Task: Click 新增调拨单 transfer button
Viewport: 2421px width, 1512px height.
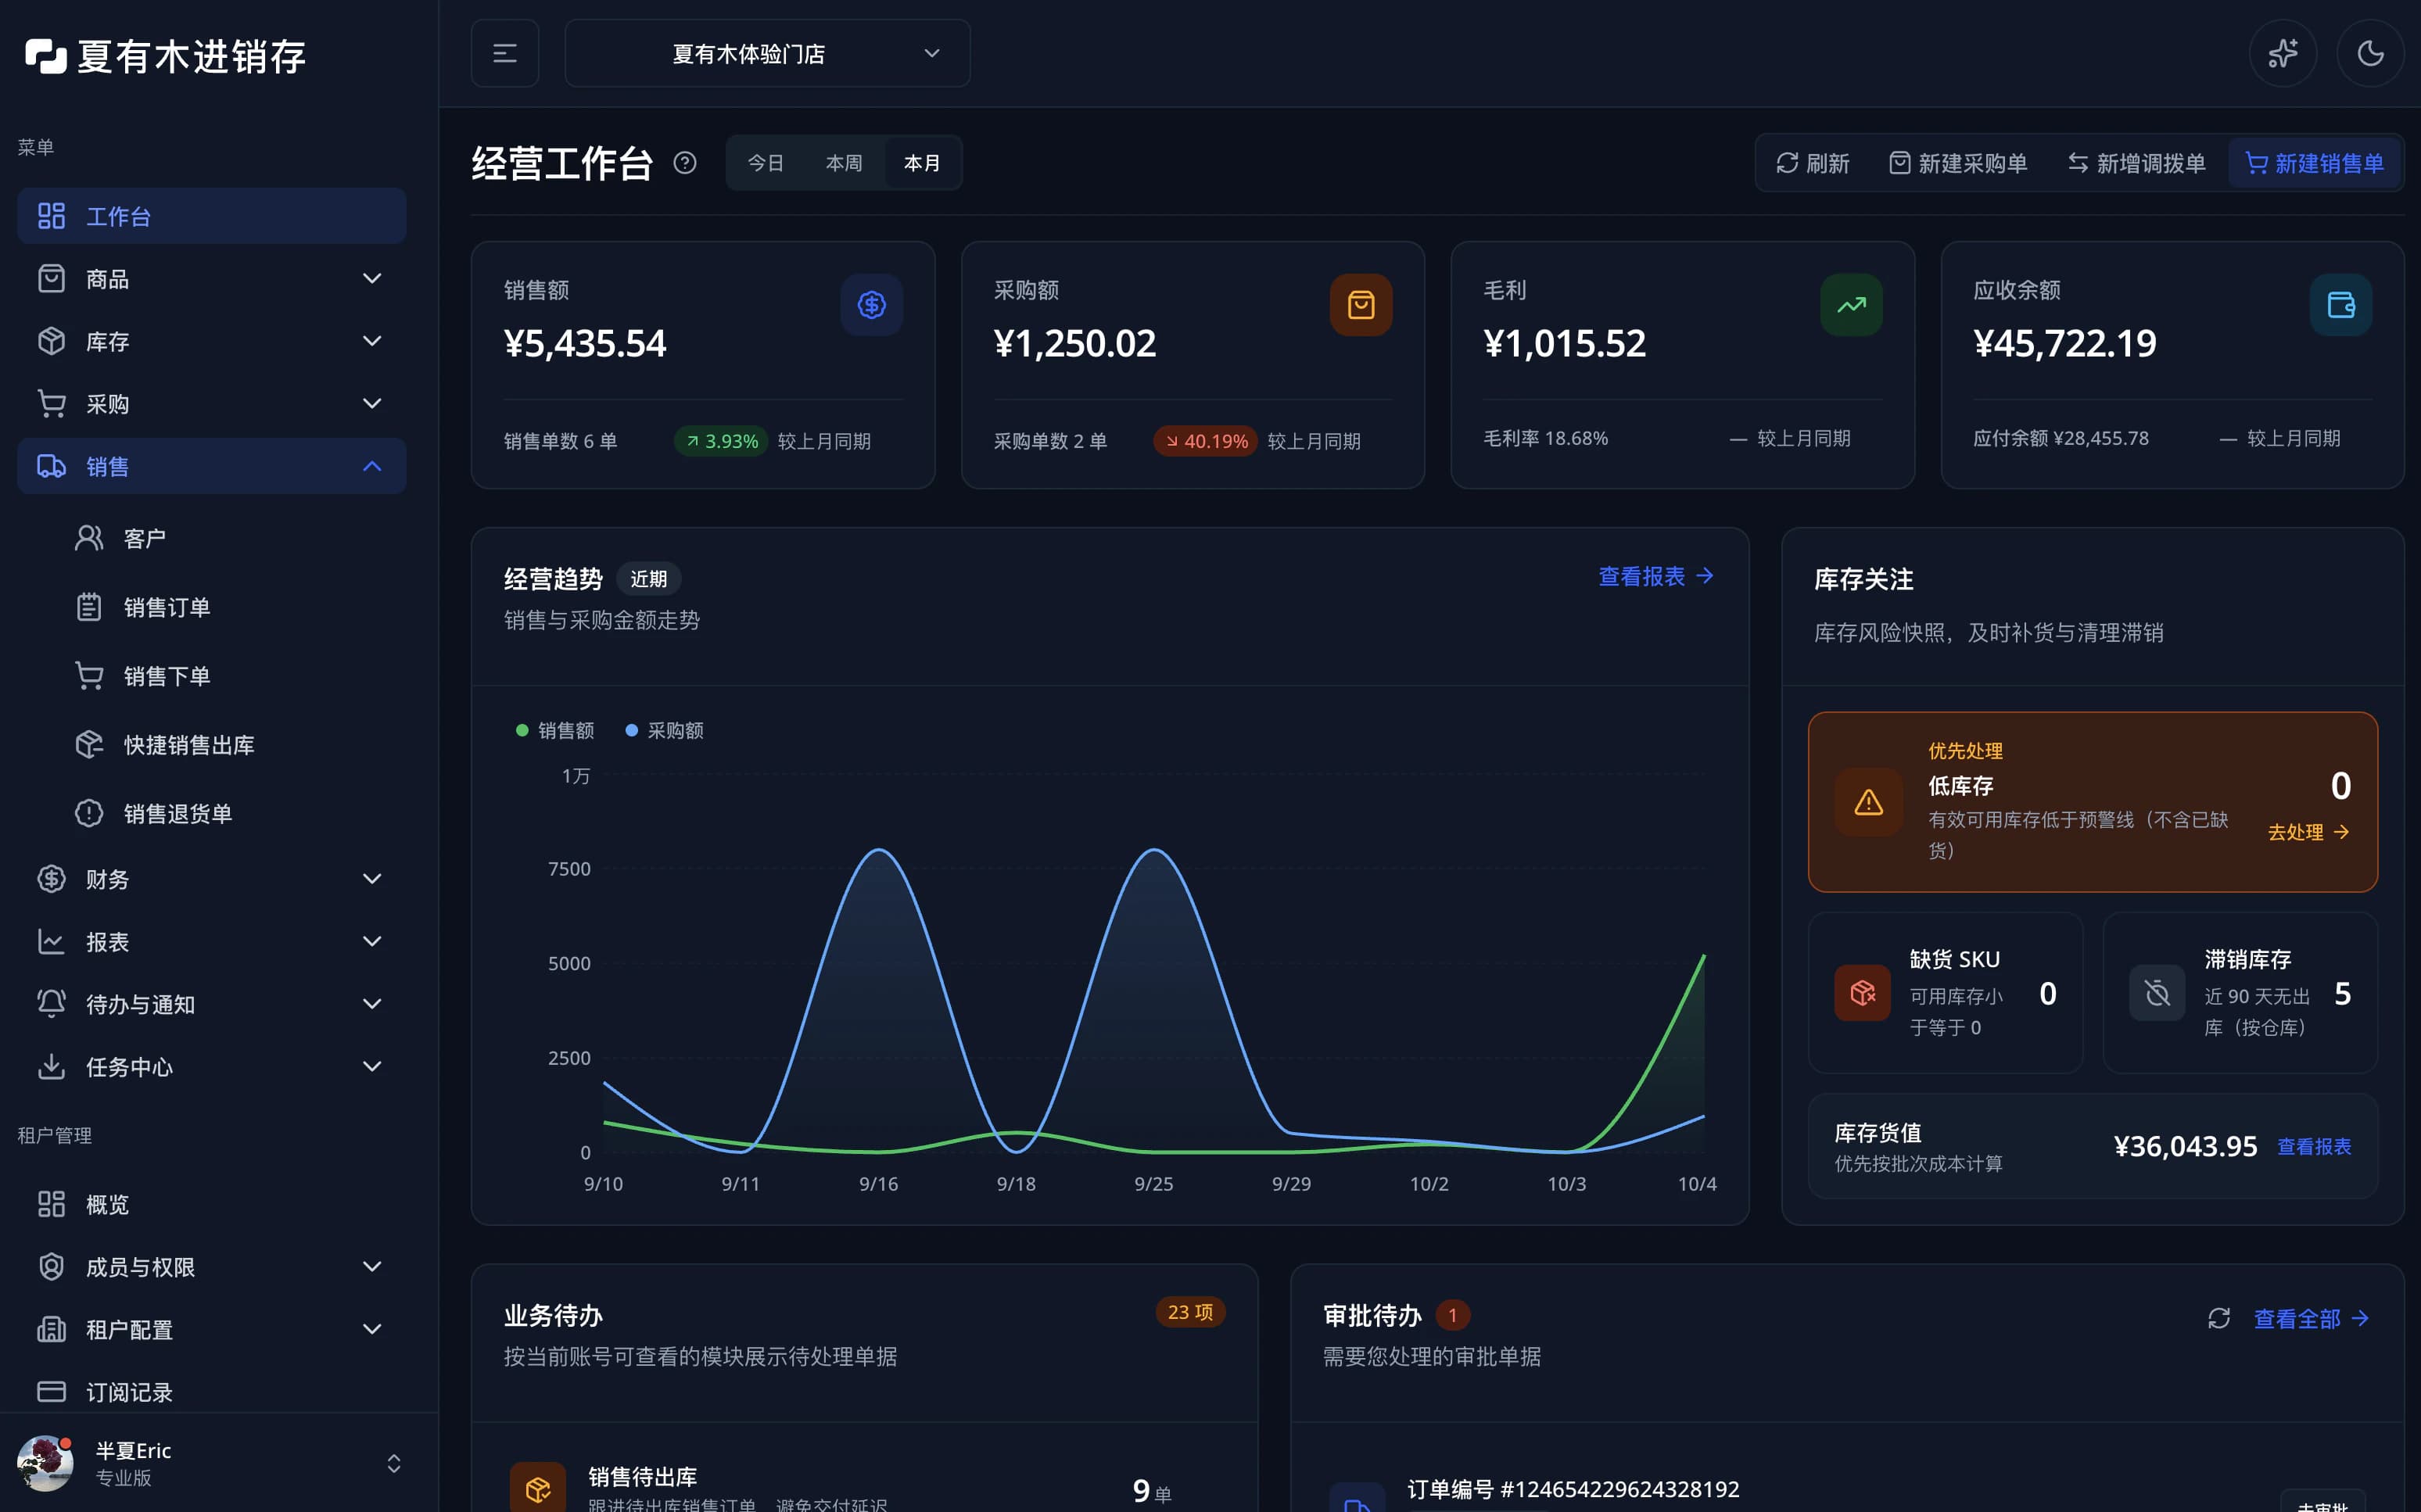Action: 2136,163
